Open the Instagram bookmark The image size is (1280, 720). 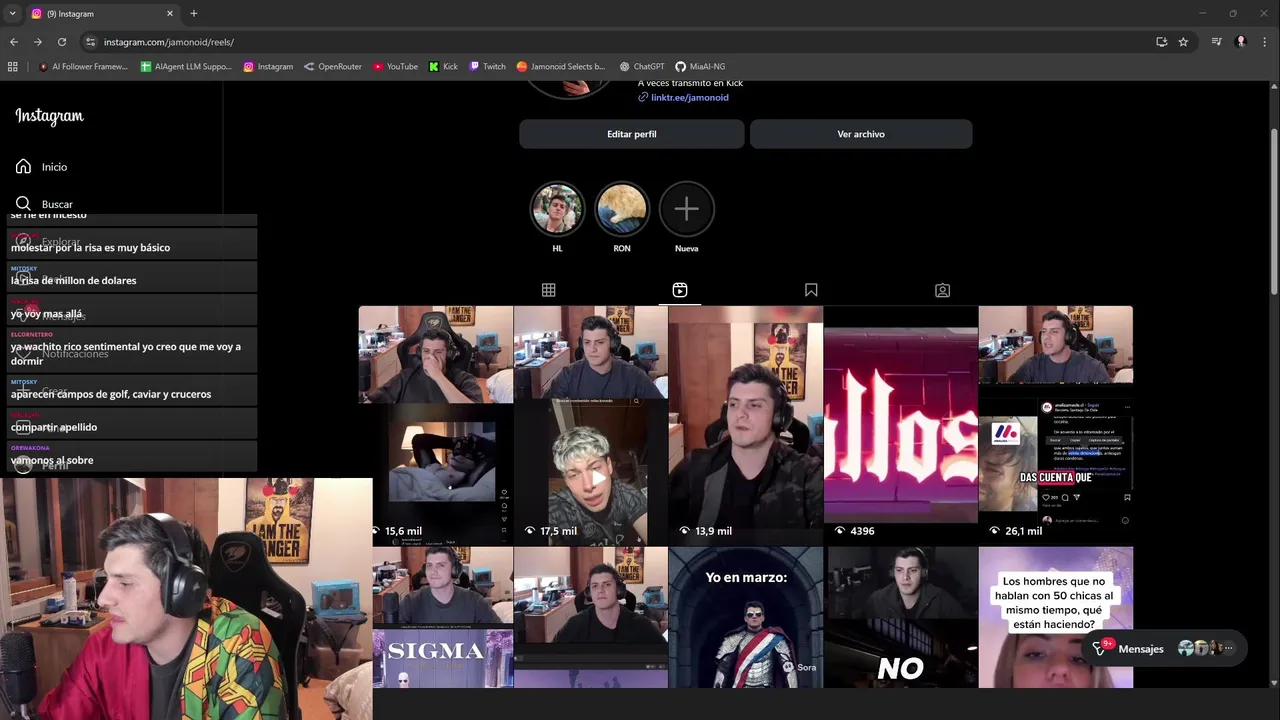pyautogui.click(x=269, y=67)
